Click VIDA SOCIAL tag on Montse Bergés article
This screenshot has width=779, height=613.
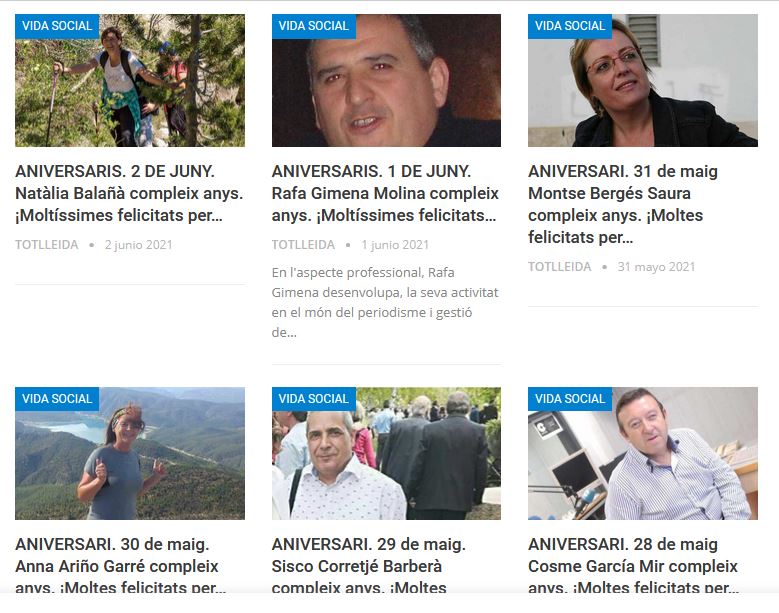(x=570, y=26)
